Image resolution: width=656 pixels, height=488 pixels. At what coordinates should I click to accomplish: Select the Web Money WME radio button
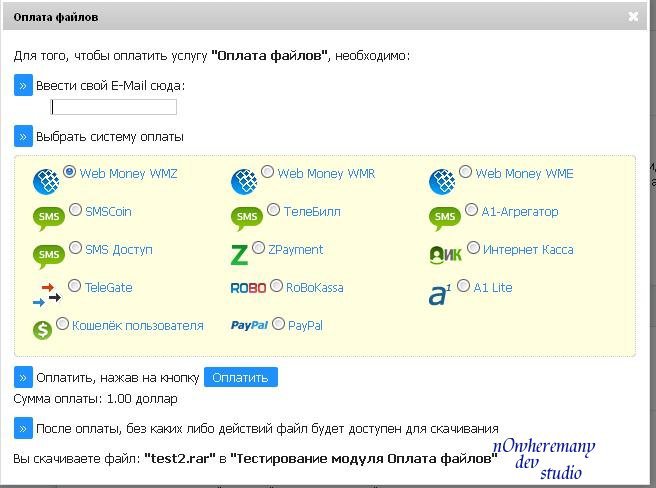465,172
